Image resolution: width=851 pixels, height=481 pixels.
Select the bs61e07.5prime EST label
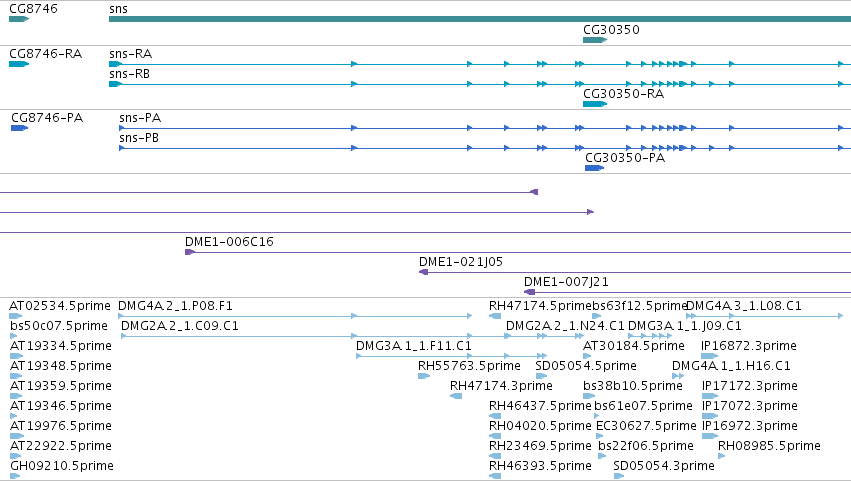[x=644, y=406]
